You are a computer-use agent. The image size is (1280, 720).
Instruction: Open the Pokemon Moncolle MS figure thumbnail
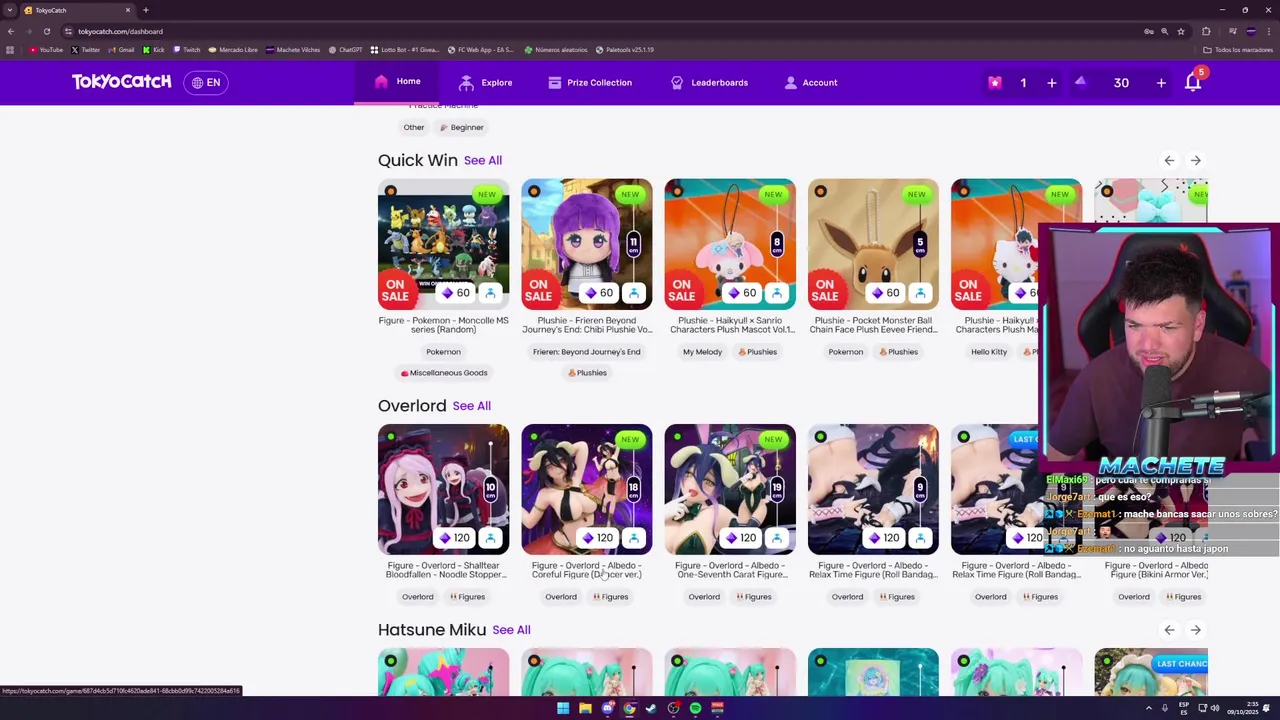coord(443,244)
